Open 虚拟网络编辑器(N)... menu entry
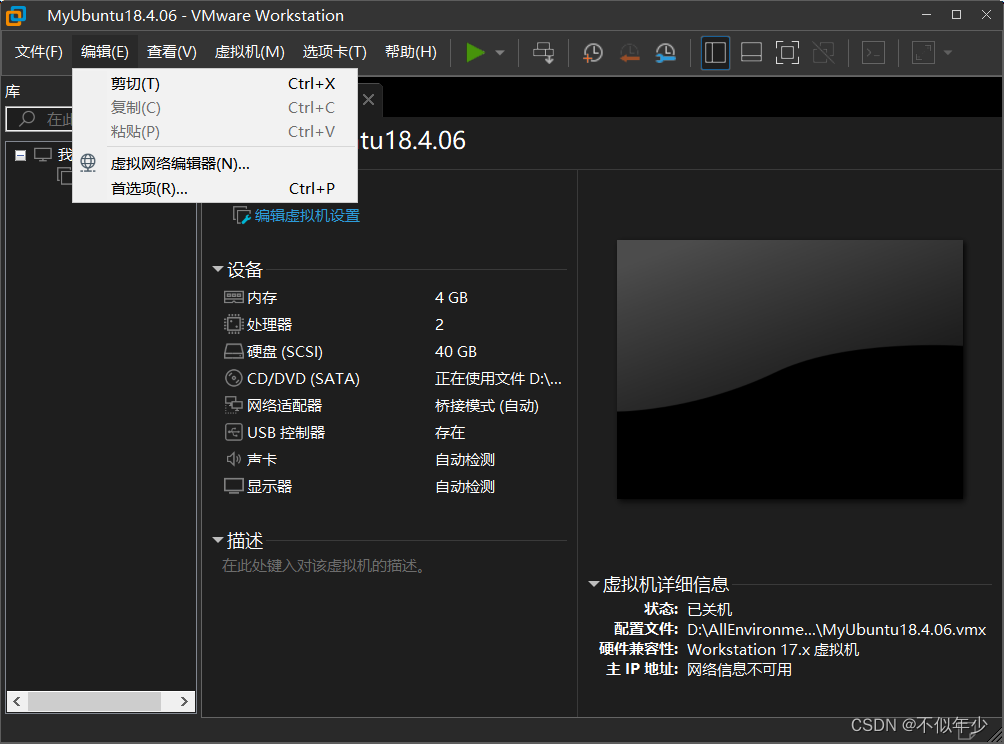 (215, 164)
